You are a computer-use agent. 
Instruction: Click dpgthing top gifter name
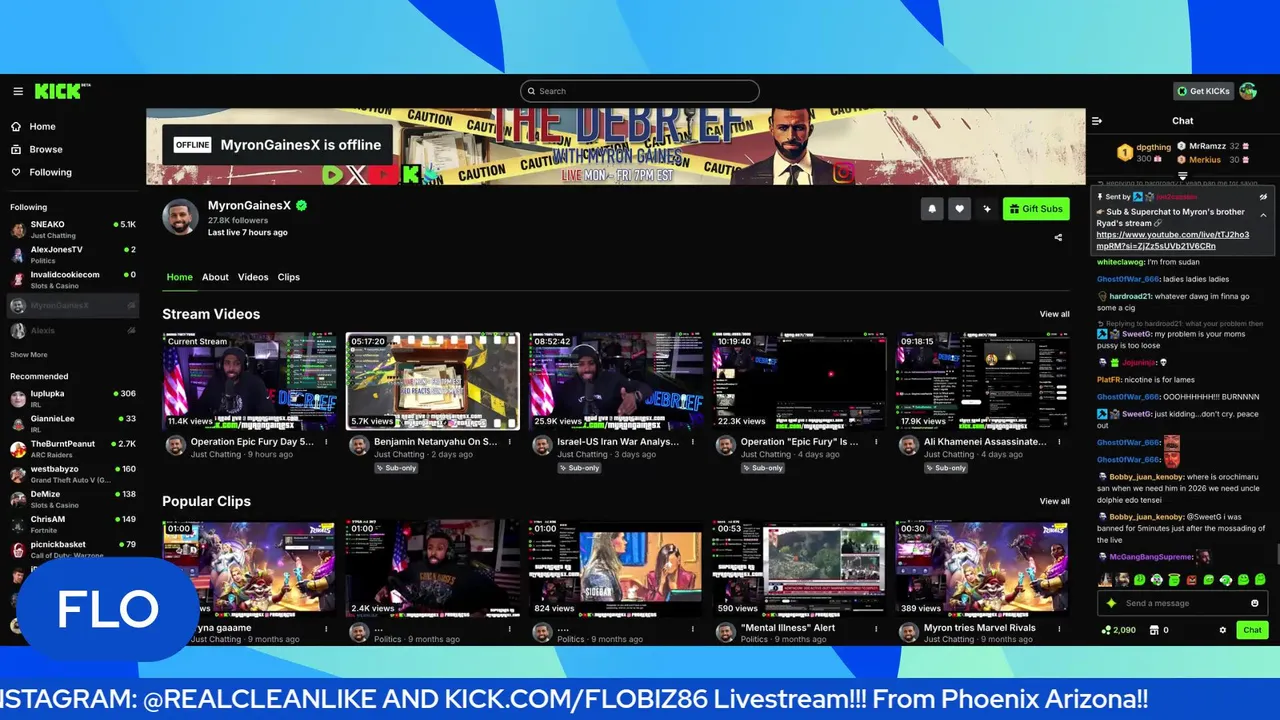[x=1153, y=147]
